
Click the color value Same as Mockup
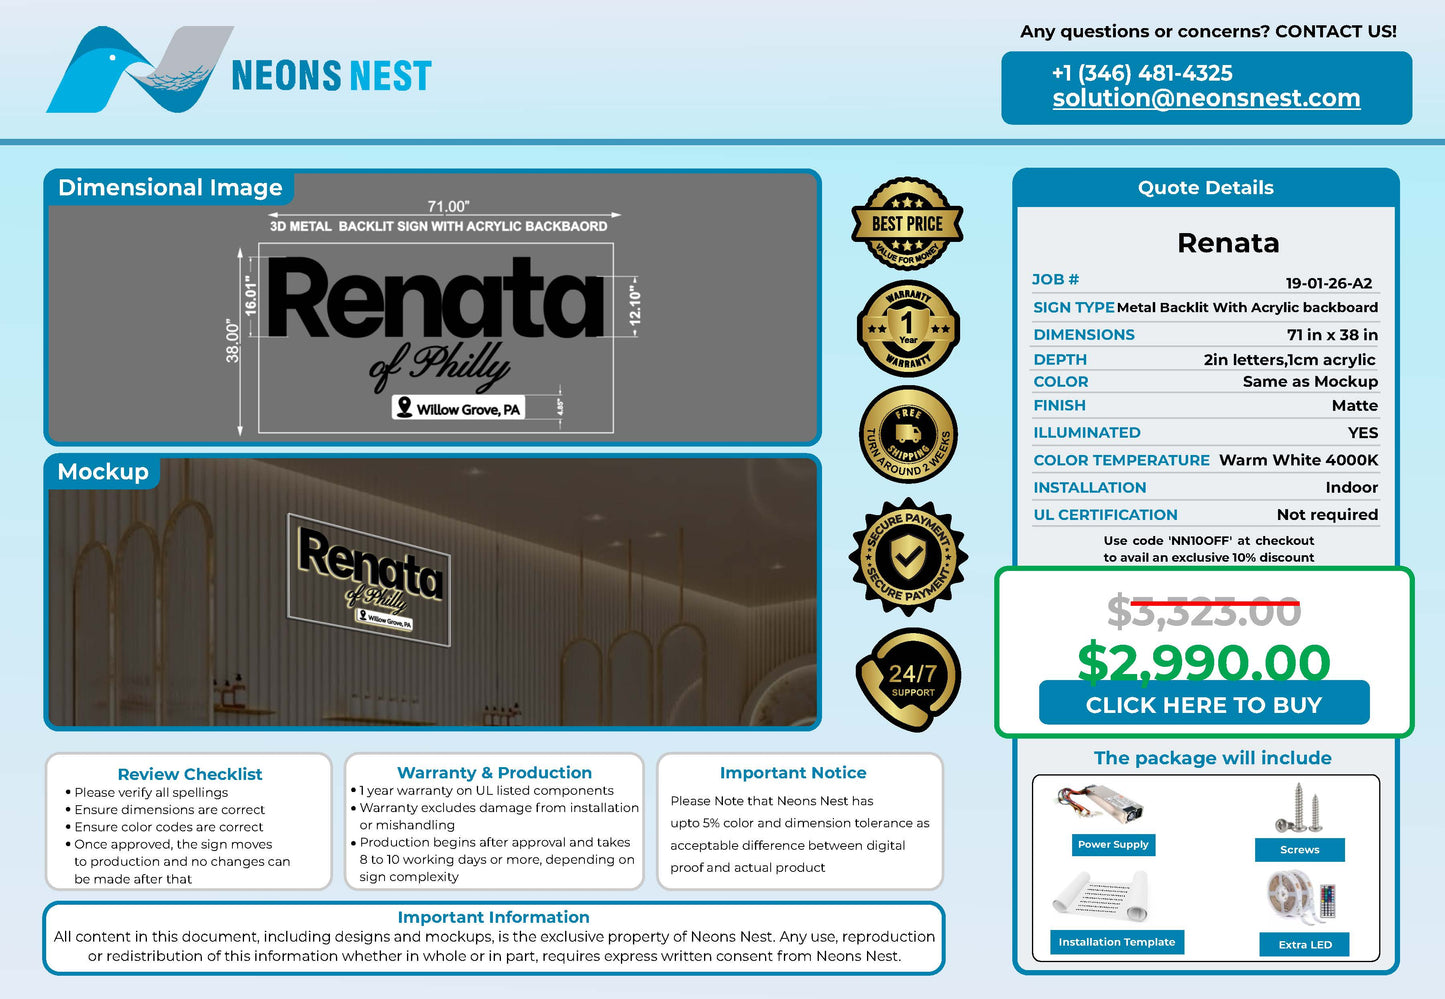pos(1310,382)
